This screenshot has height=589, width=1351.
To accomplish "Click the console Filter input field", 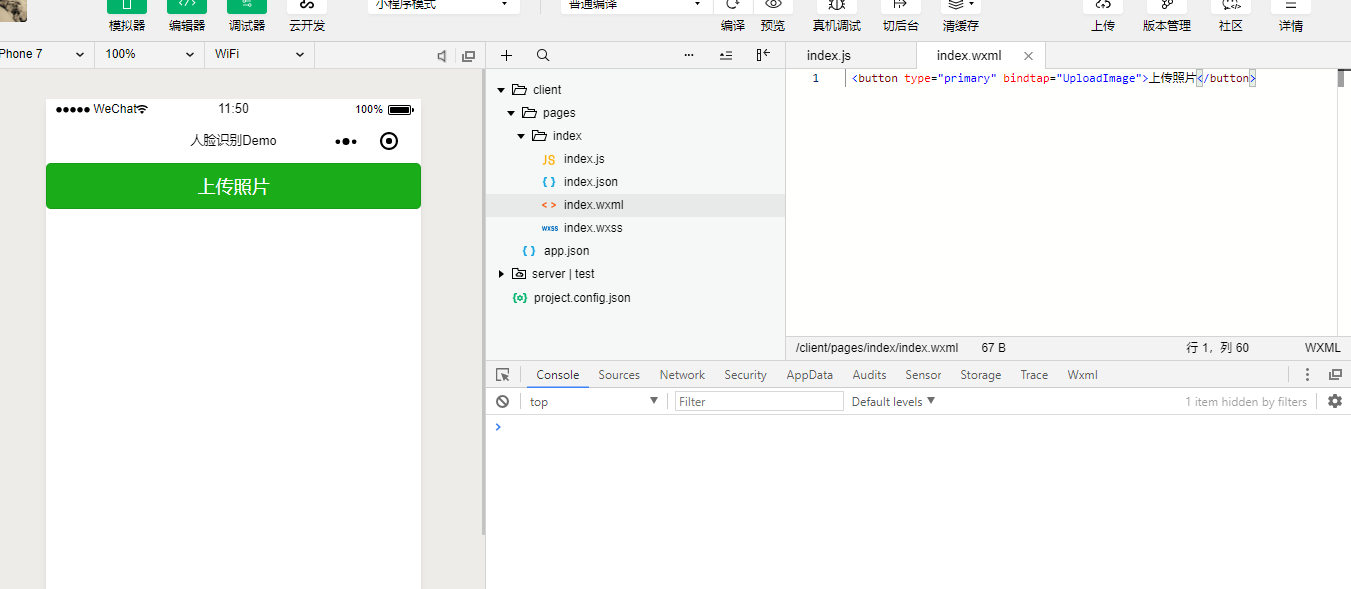I will pos(759,401).
